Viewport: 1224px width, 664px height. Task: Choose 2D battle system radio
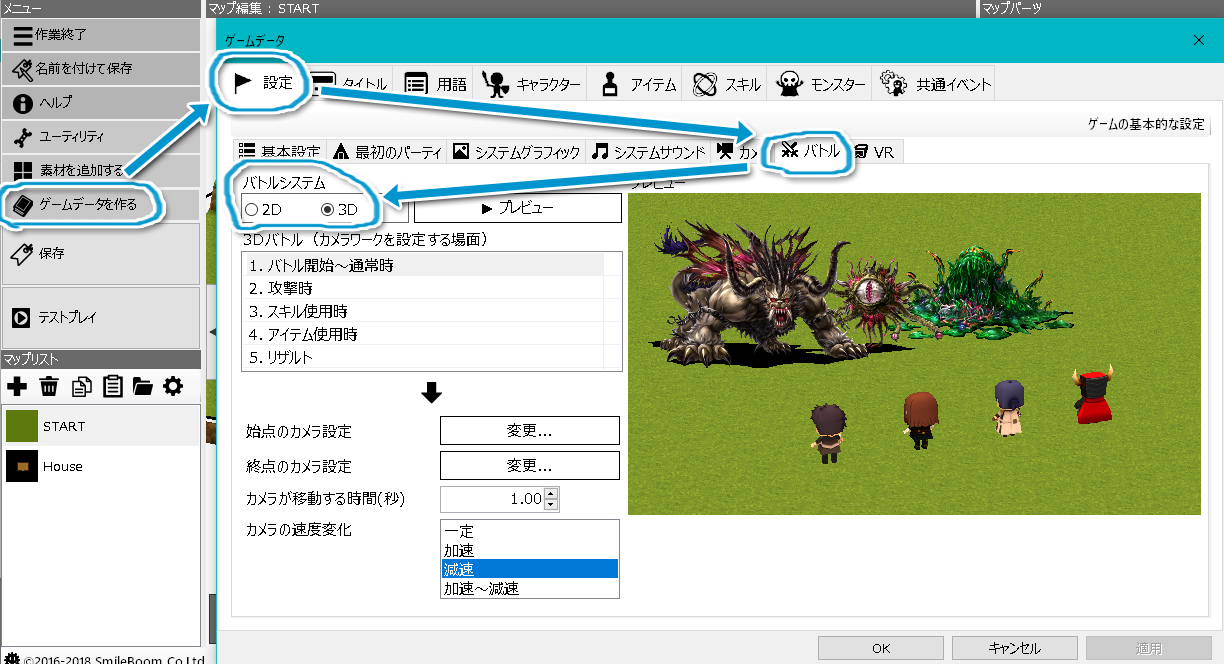click(263, 209)
